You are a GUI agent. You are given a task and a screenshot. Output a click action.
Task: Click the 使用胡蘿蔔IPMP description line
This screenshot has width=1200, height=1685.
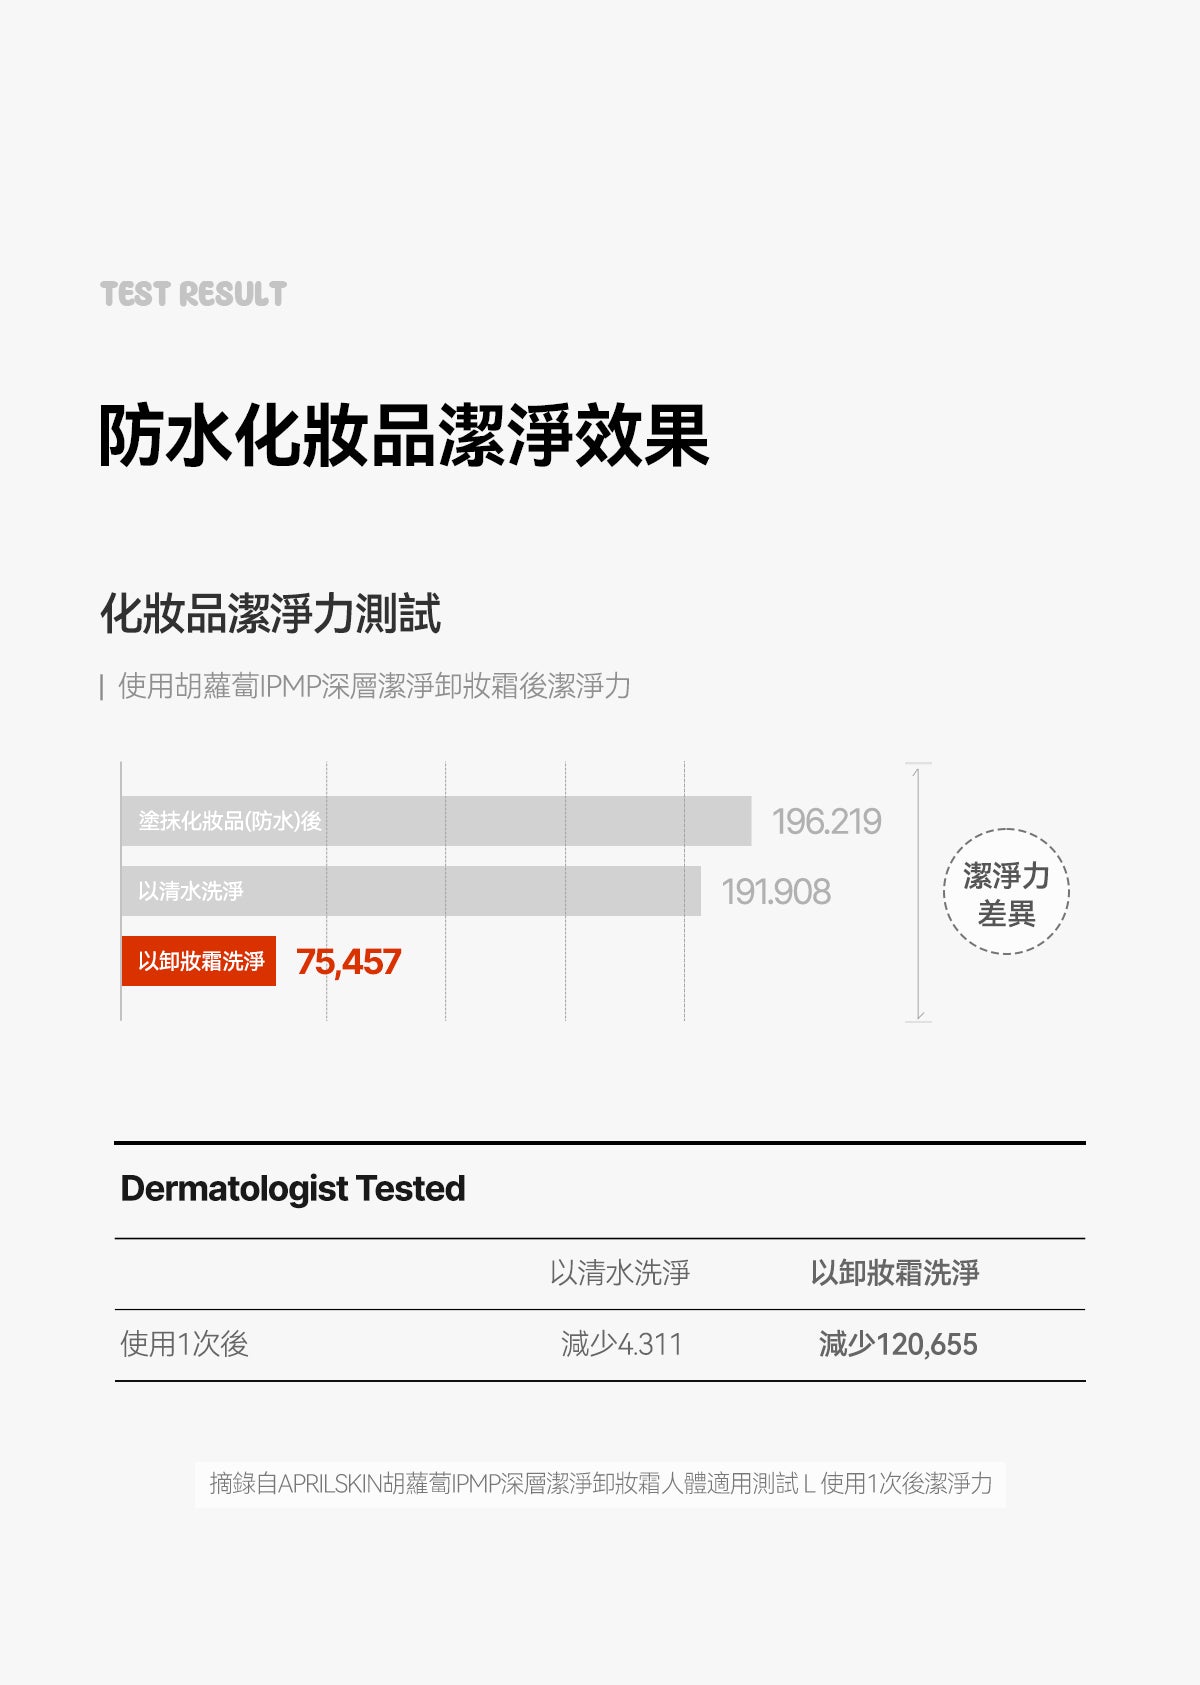(x=374, y=686)
